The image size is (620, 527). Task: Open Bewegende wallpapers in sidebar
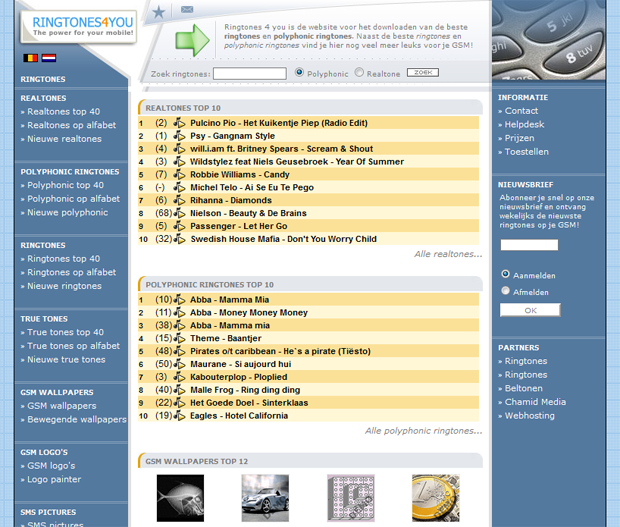[x=77, y=419]
